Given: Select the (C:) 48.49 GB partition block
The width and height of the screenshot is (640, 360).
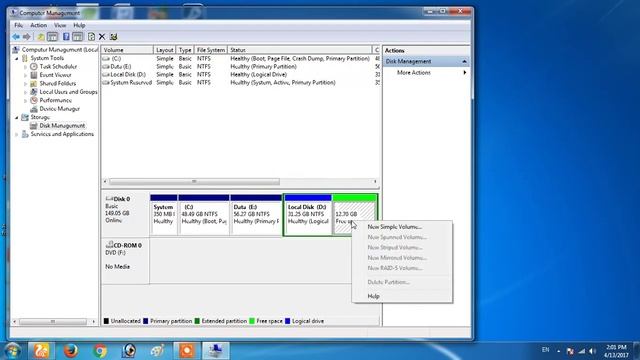Looking at the screenshot, I should point(204,215).
